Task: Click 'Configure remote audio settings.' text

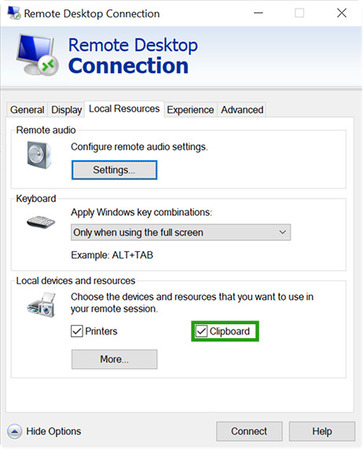Action: pyautogui.click(x=139, y=147)
